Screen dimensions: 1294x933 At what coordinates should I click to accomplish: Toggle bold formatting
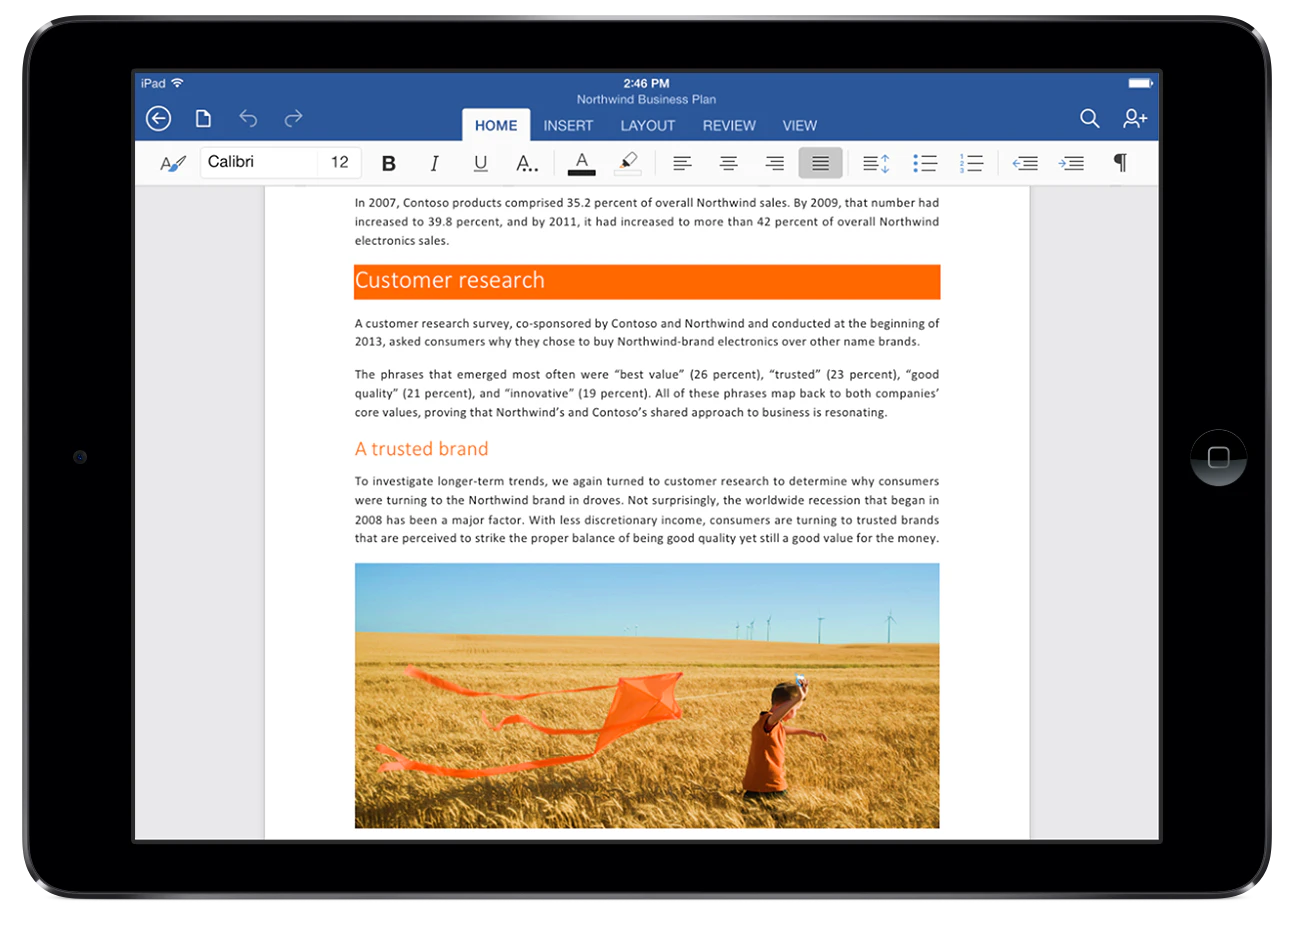[388, 162]
